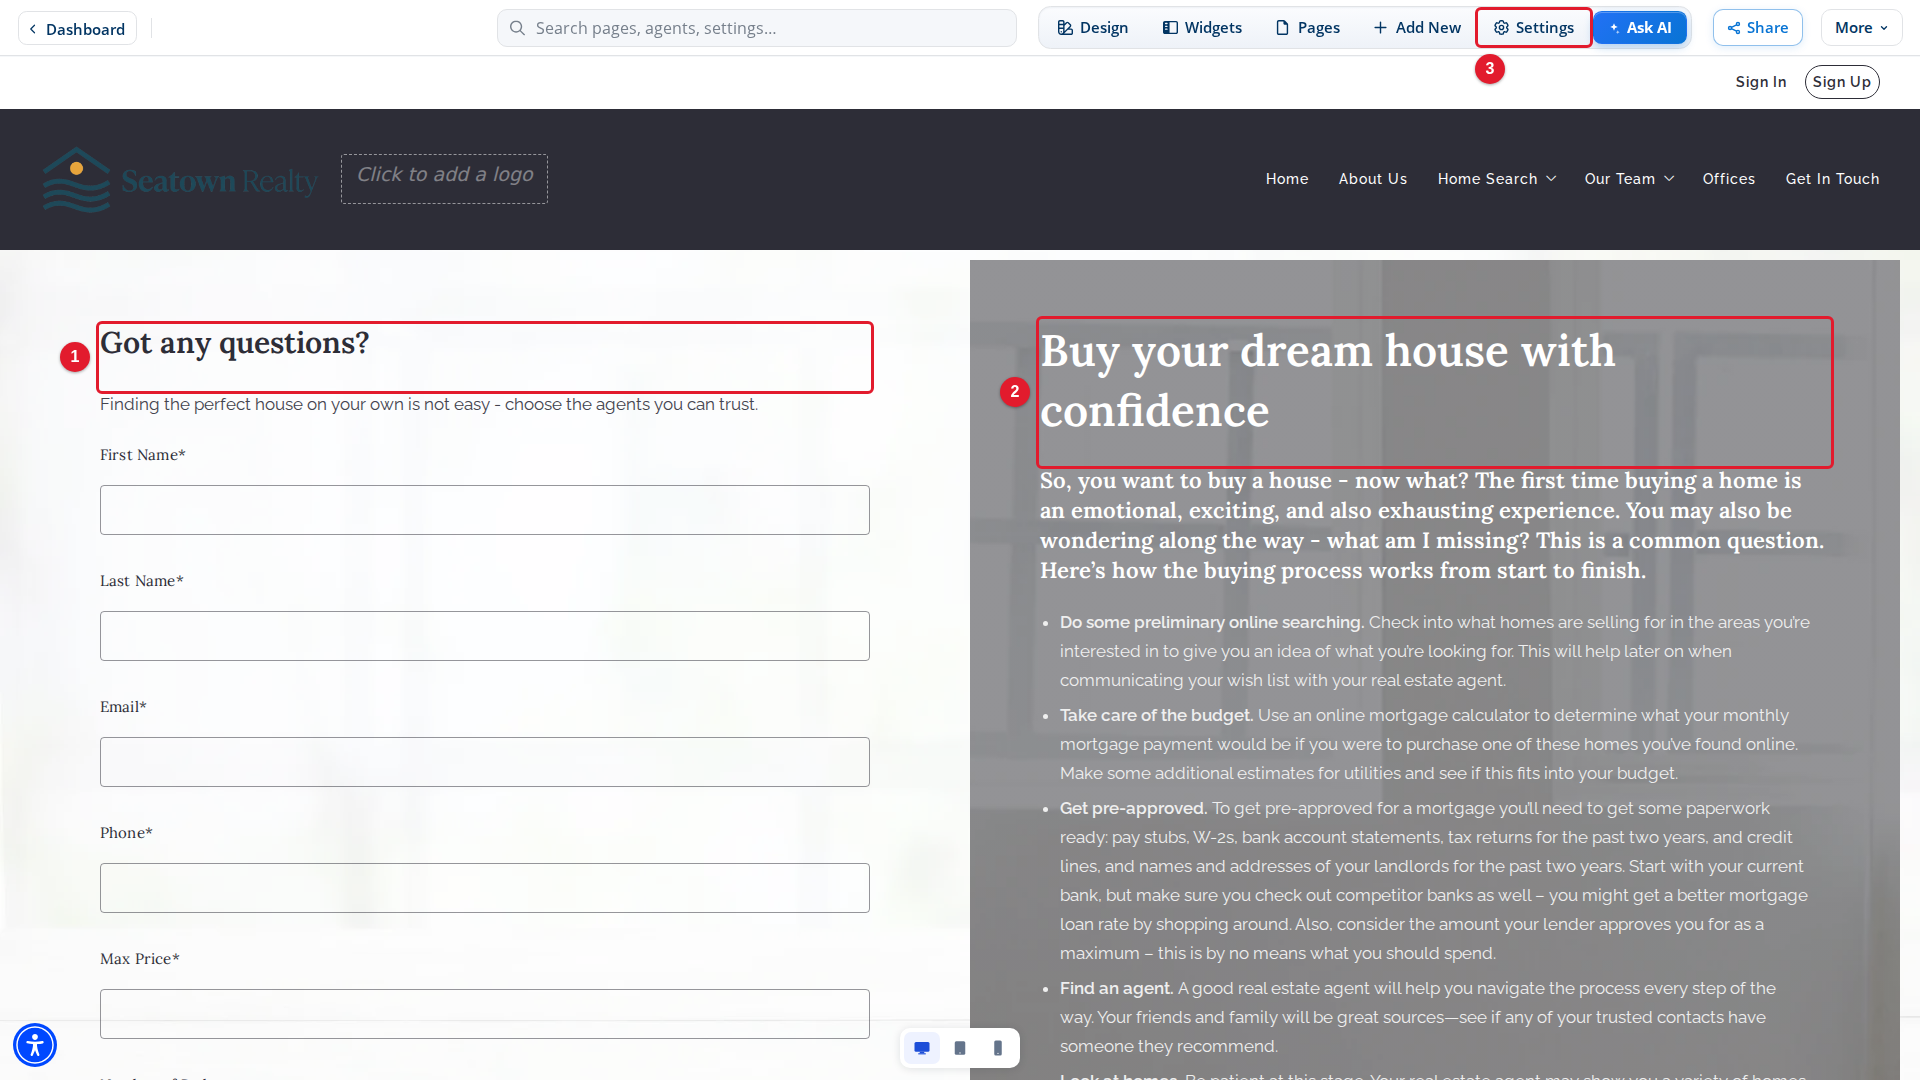The height and width of the screenshot is (1080, 1920).
Task: Go back to the Dashboard
Action: coord(77,29)
